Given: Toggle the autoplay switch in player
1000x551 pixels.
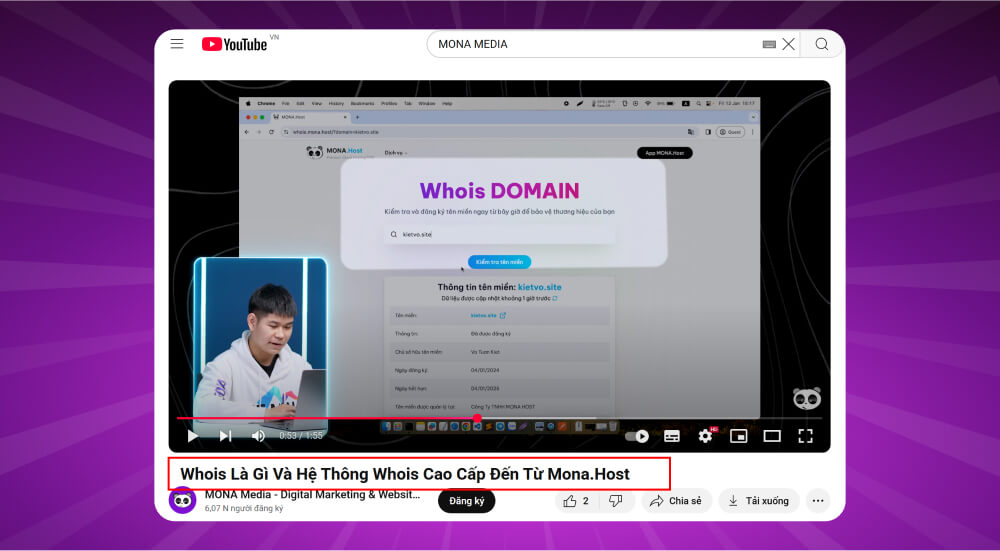Looking at the screenshot, I should pos(636,436).
